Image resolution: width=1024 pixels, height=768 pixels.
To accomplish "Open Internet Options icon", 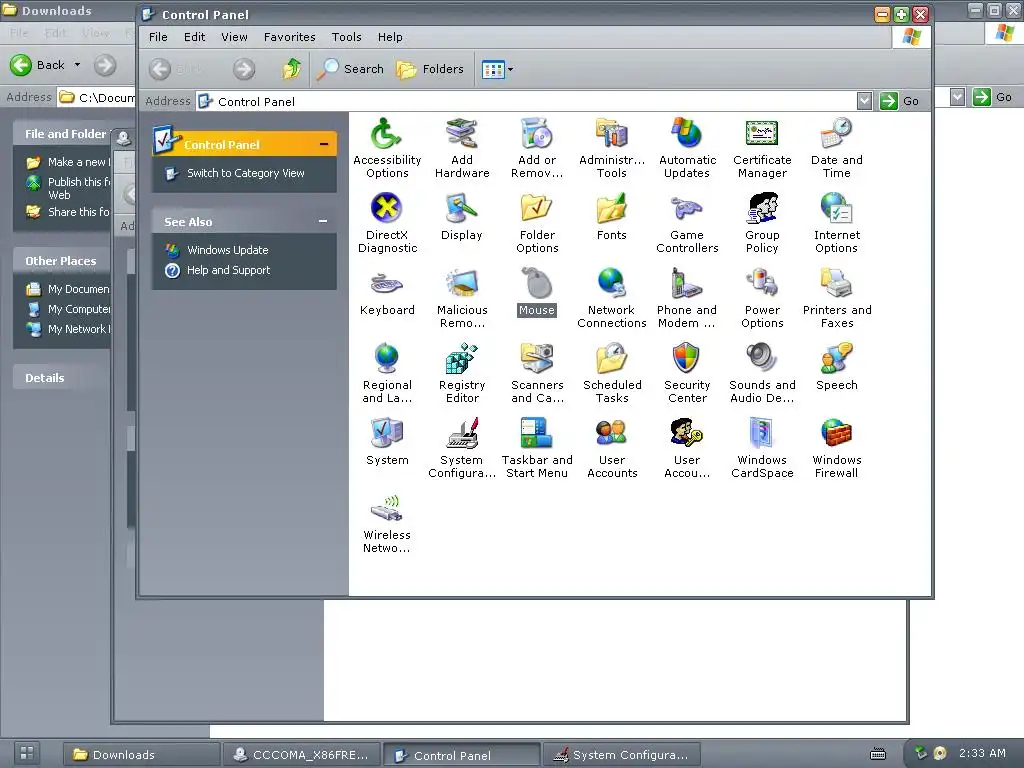I will point(837,223).
